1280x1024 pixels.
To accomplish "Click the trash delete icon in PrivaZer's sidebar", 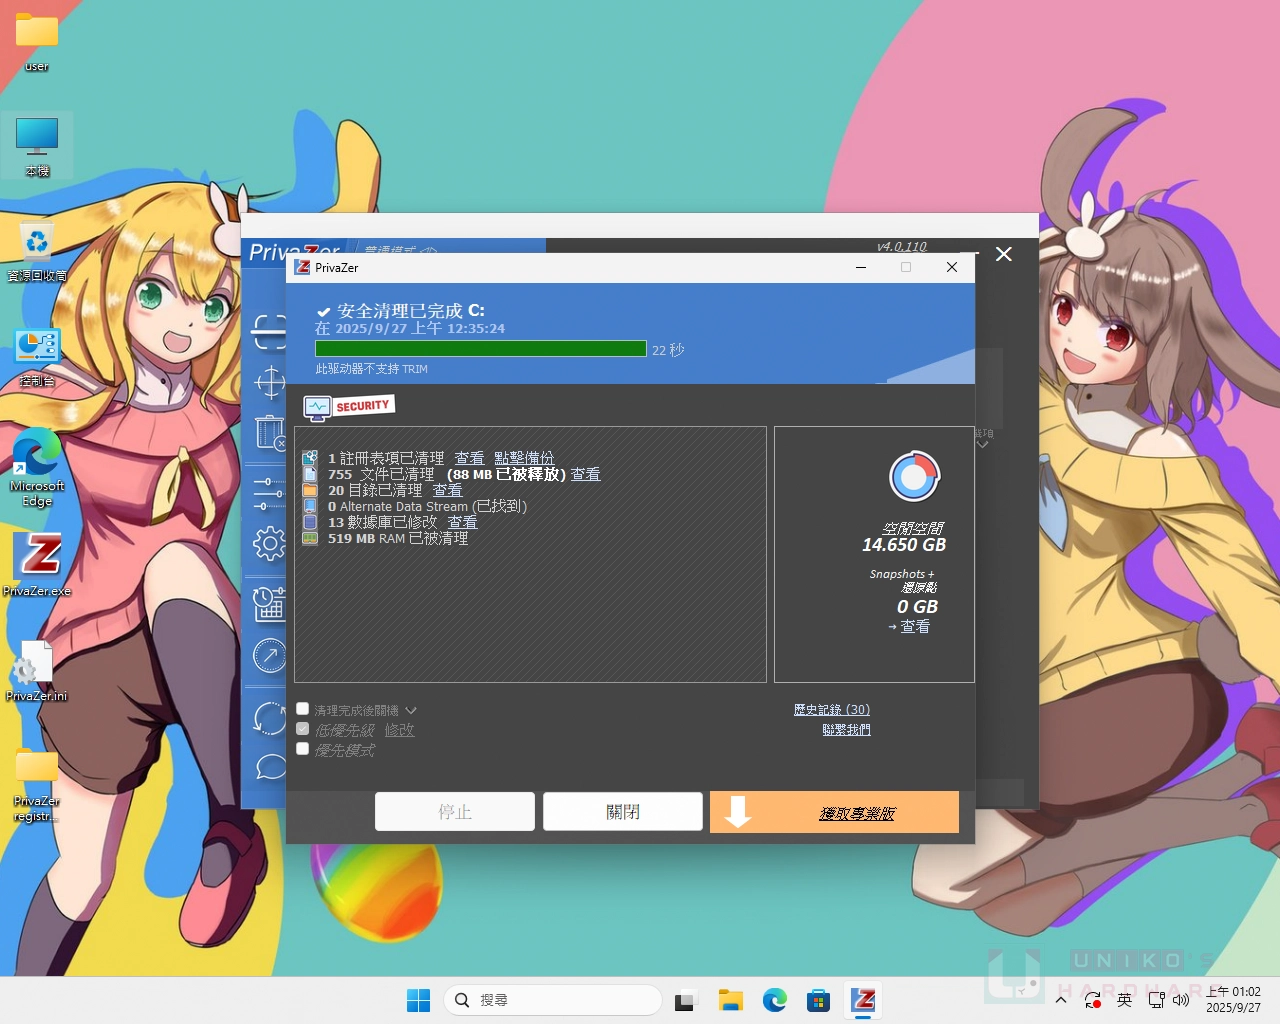I will 270,432.
